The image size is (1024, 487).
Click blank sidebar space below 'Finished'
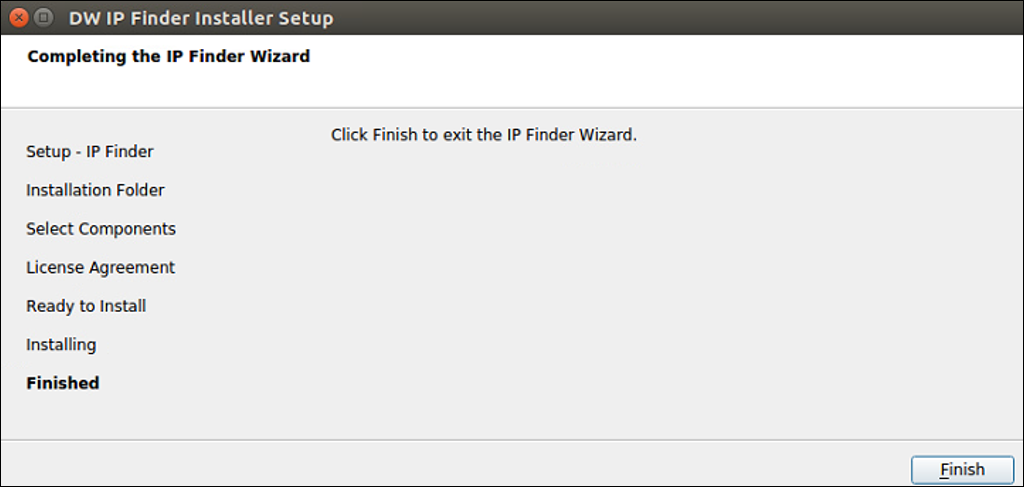98,415
